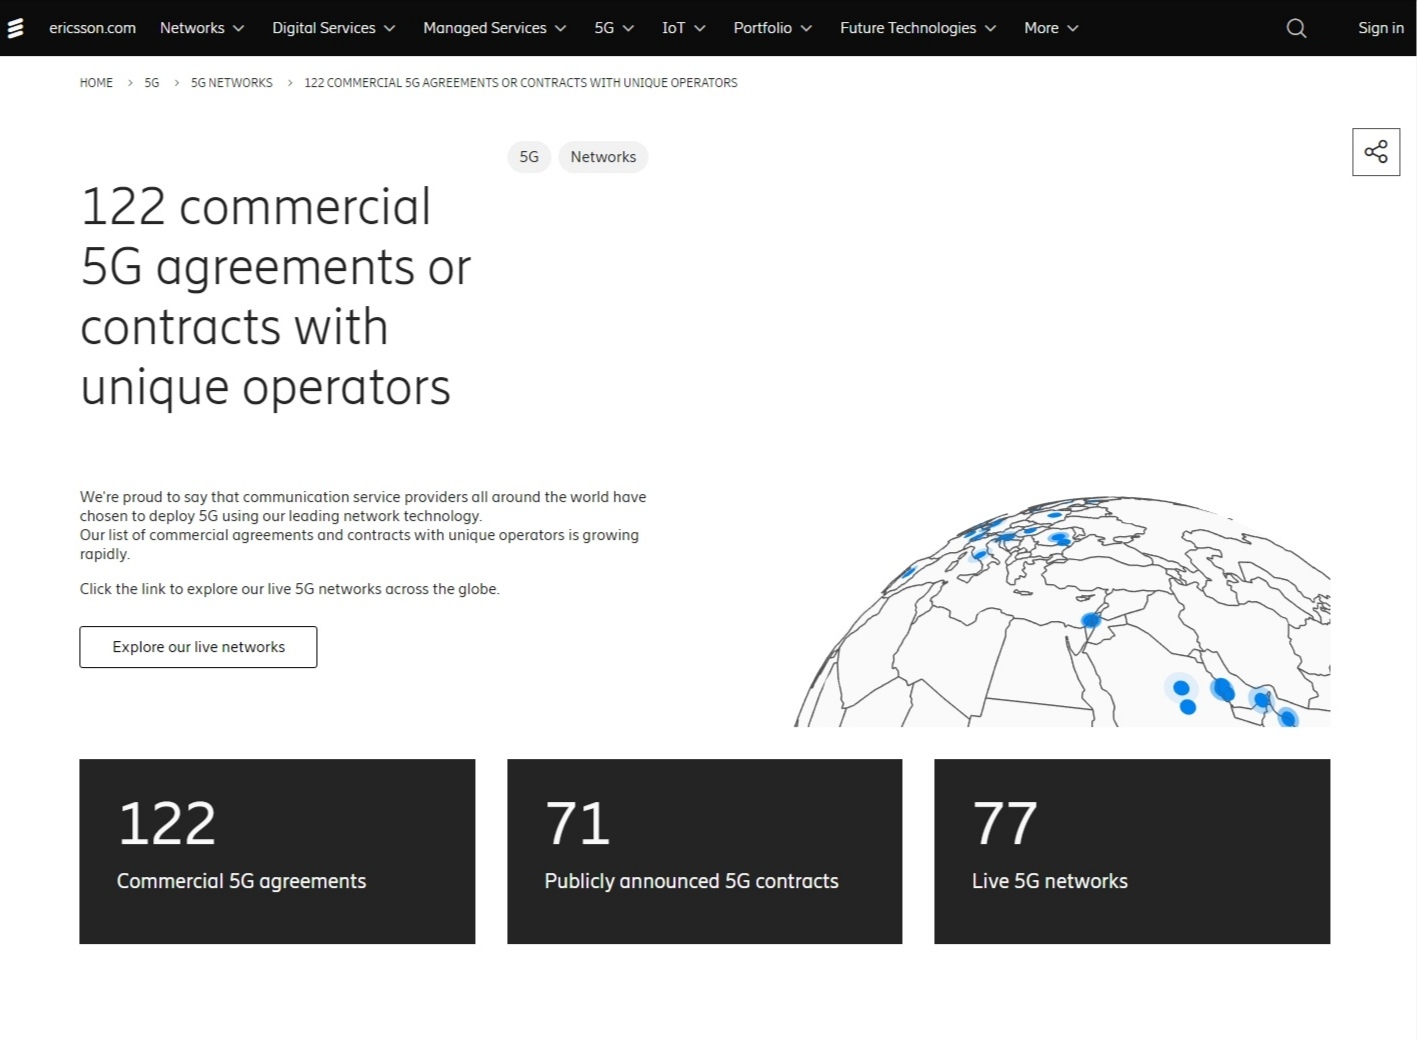Image resolution: width=1417 pixels, height=1040 pixels.
Task: Select the 5G tag pill
Action: pos(529,157)
